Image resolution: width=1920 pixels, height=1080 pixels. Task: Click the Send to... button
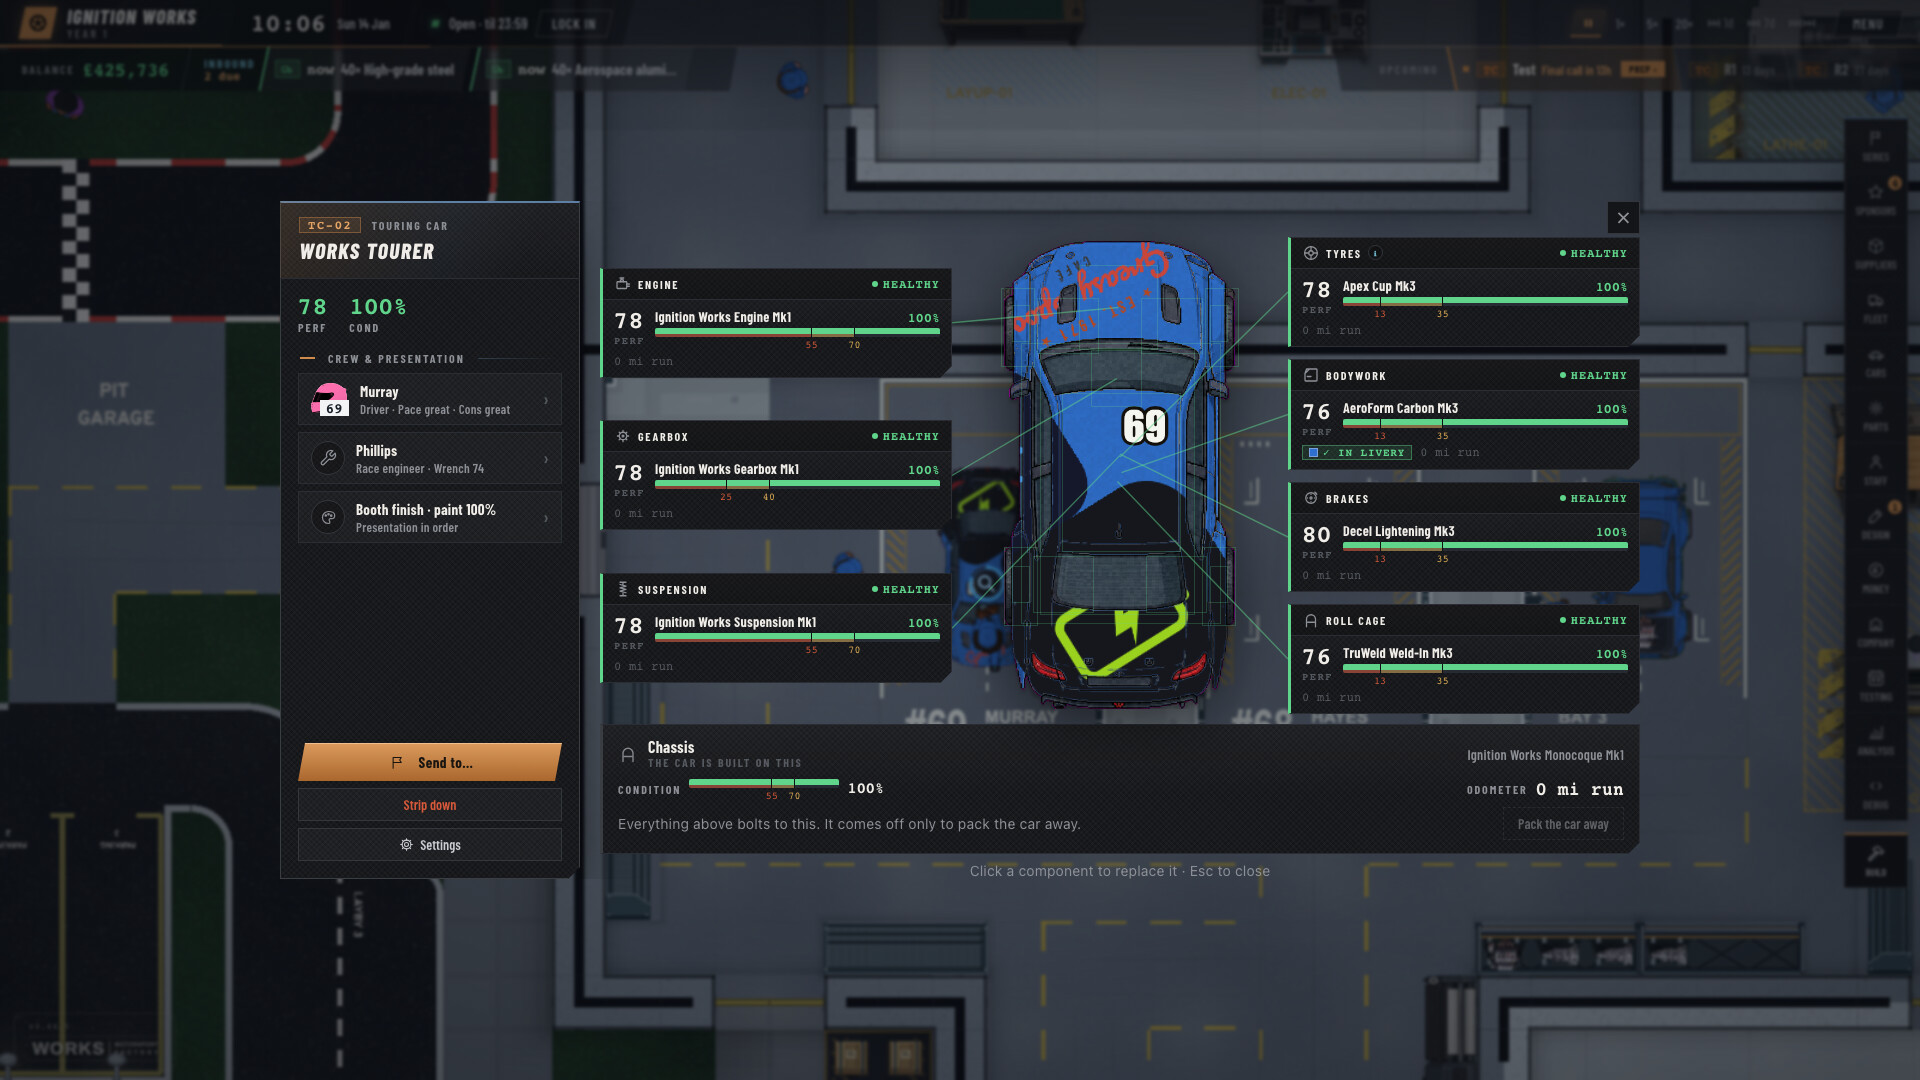[430, 762]
